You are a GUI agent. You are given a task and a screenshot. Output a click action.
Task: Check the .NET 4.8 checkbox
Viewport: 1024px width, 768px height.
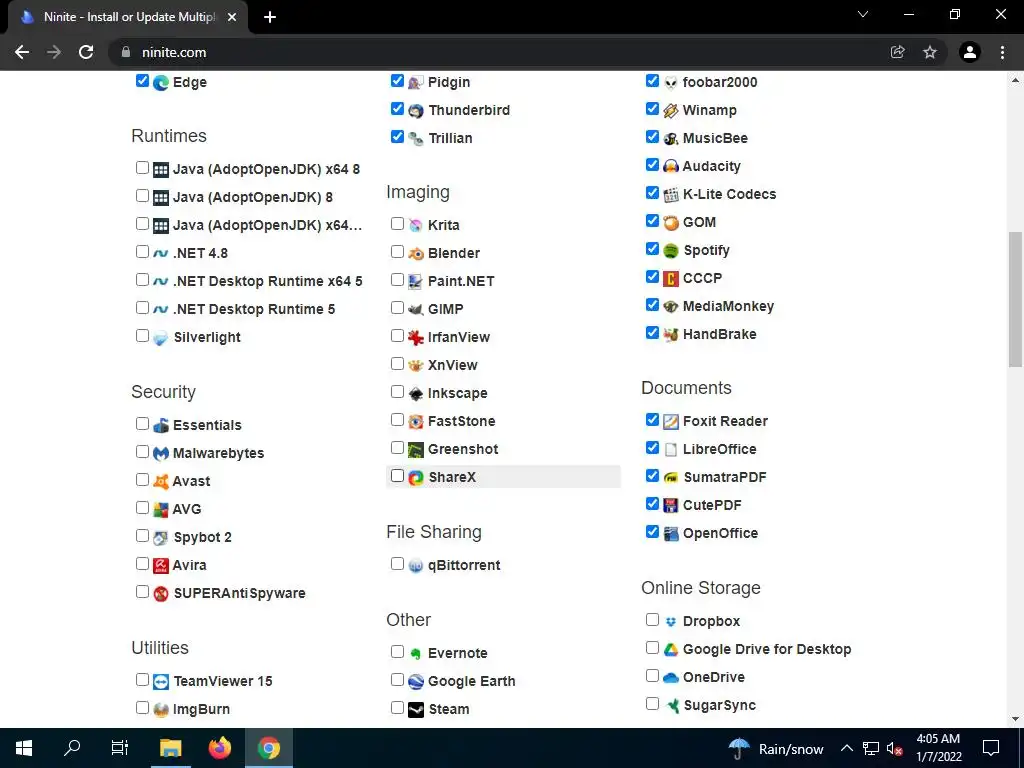[142, 251]
